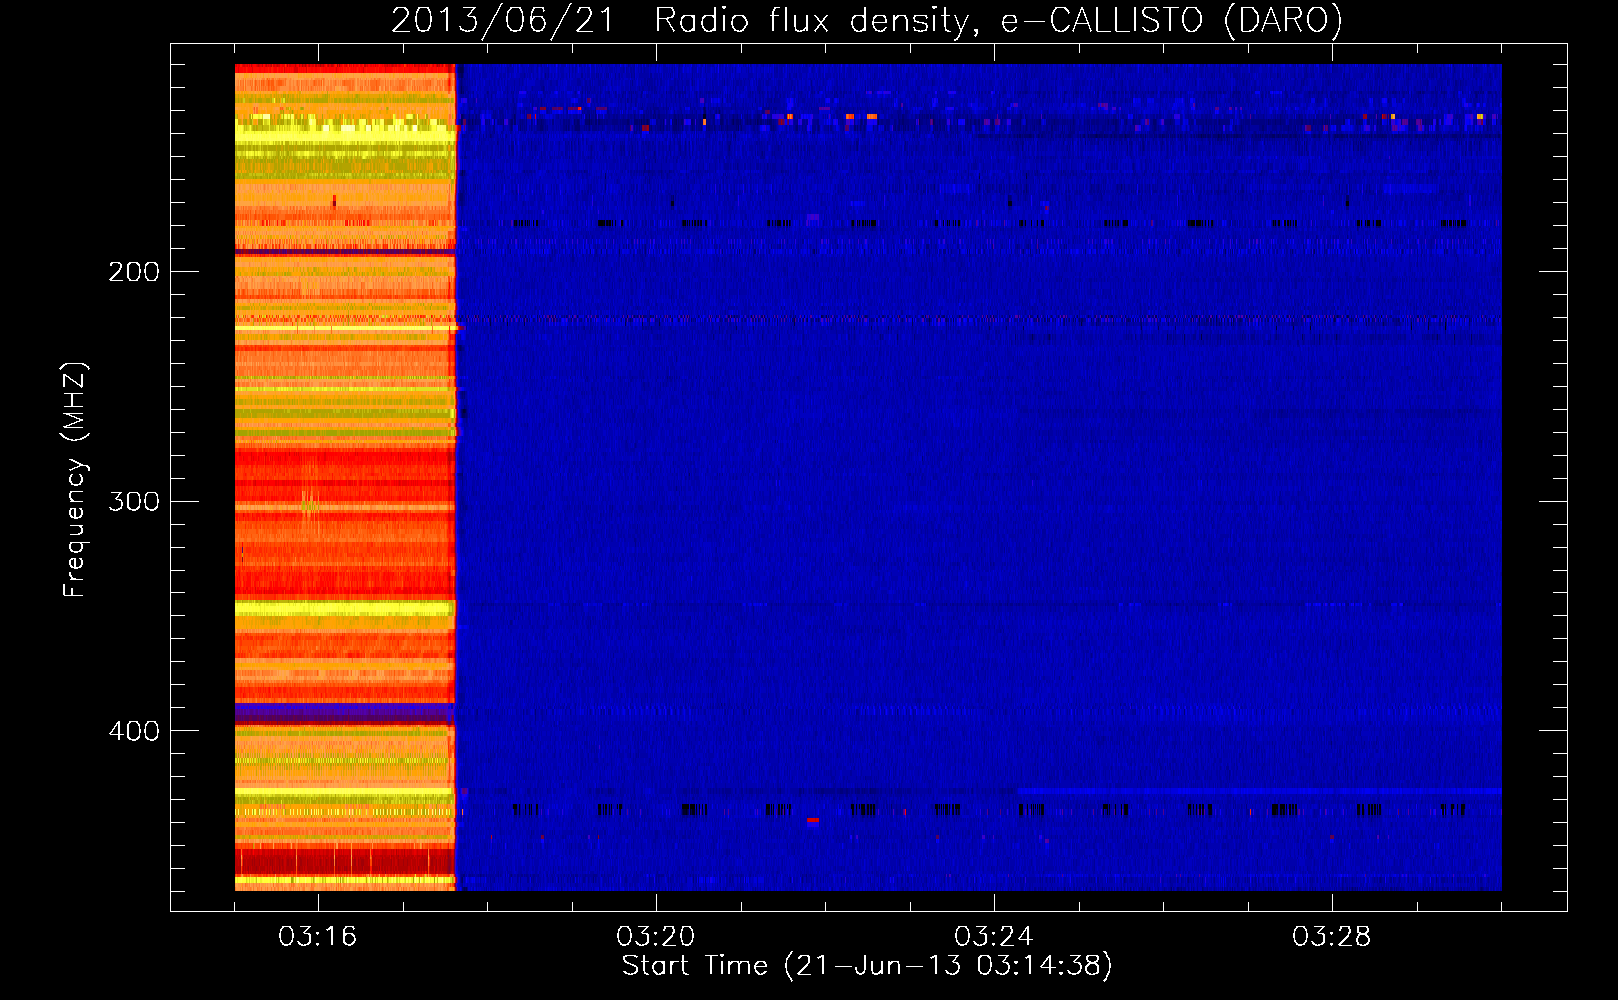
Task: Click the 03:24 time tick label
Action: click(x=994, y=937)
